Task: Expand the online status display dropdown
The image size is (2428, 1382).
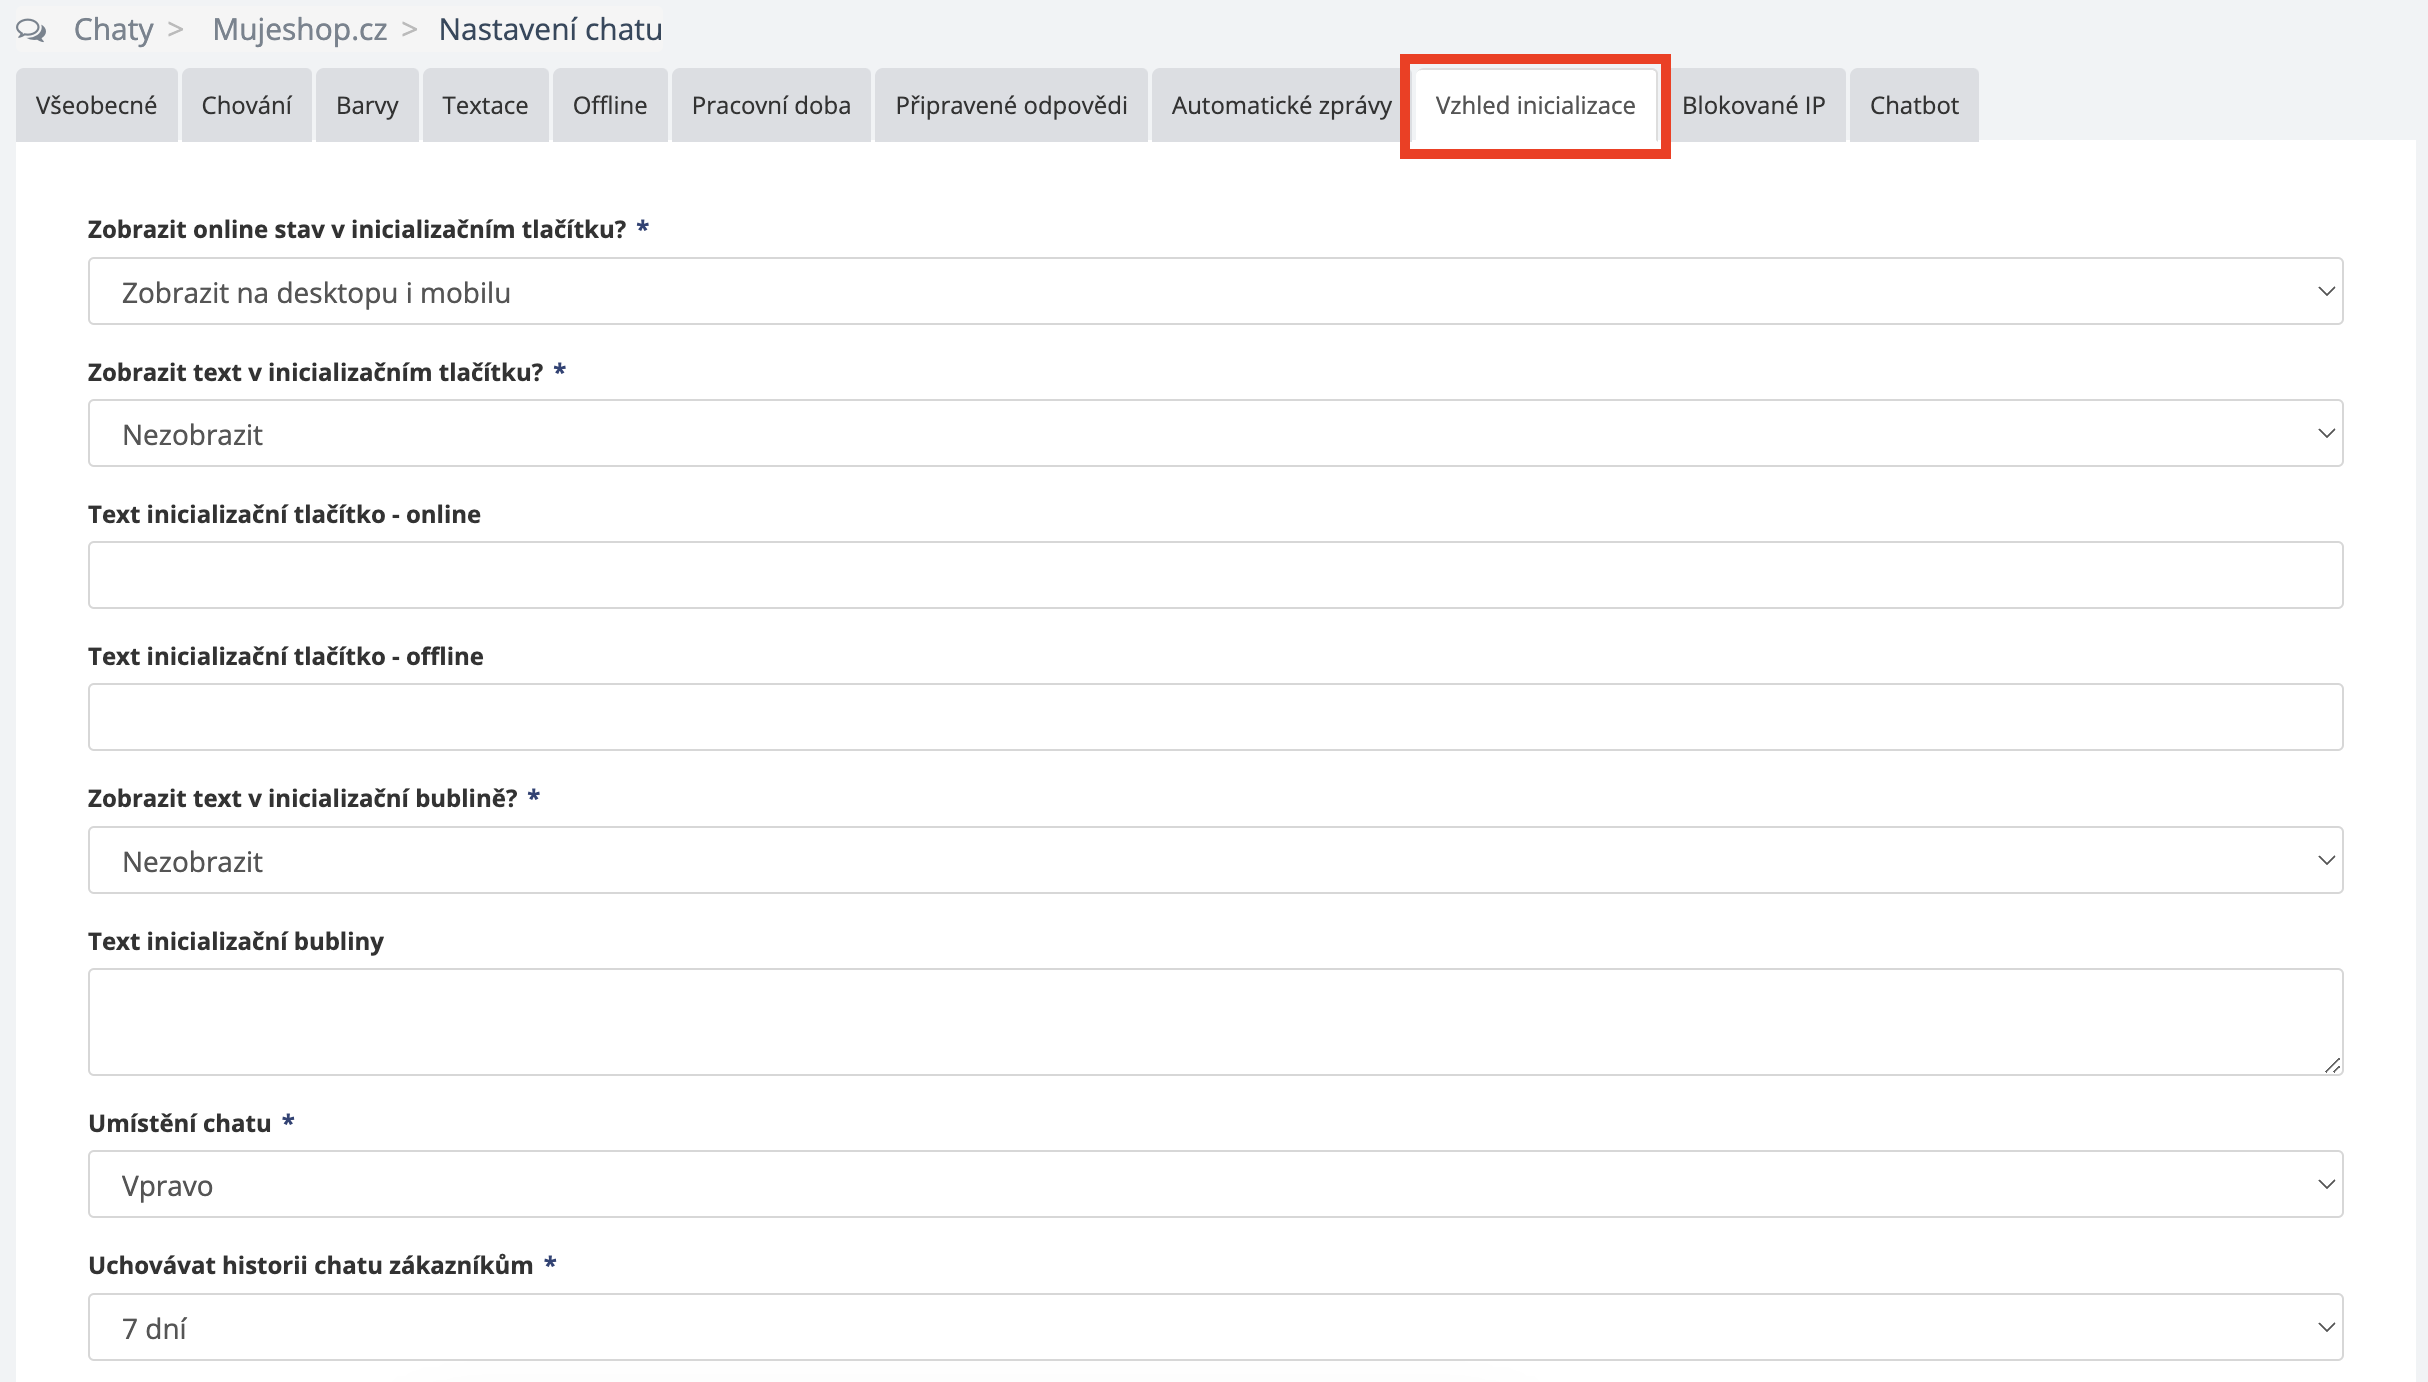Action: (1215, 292)
